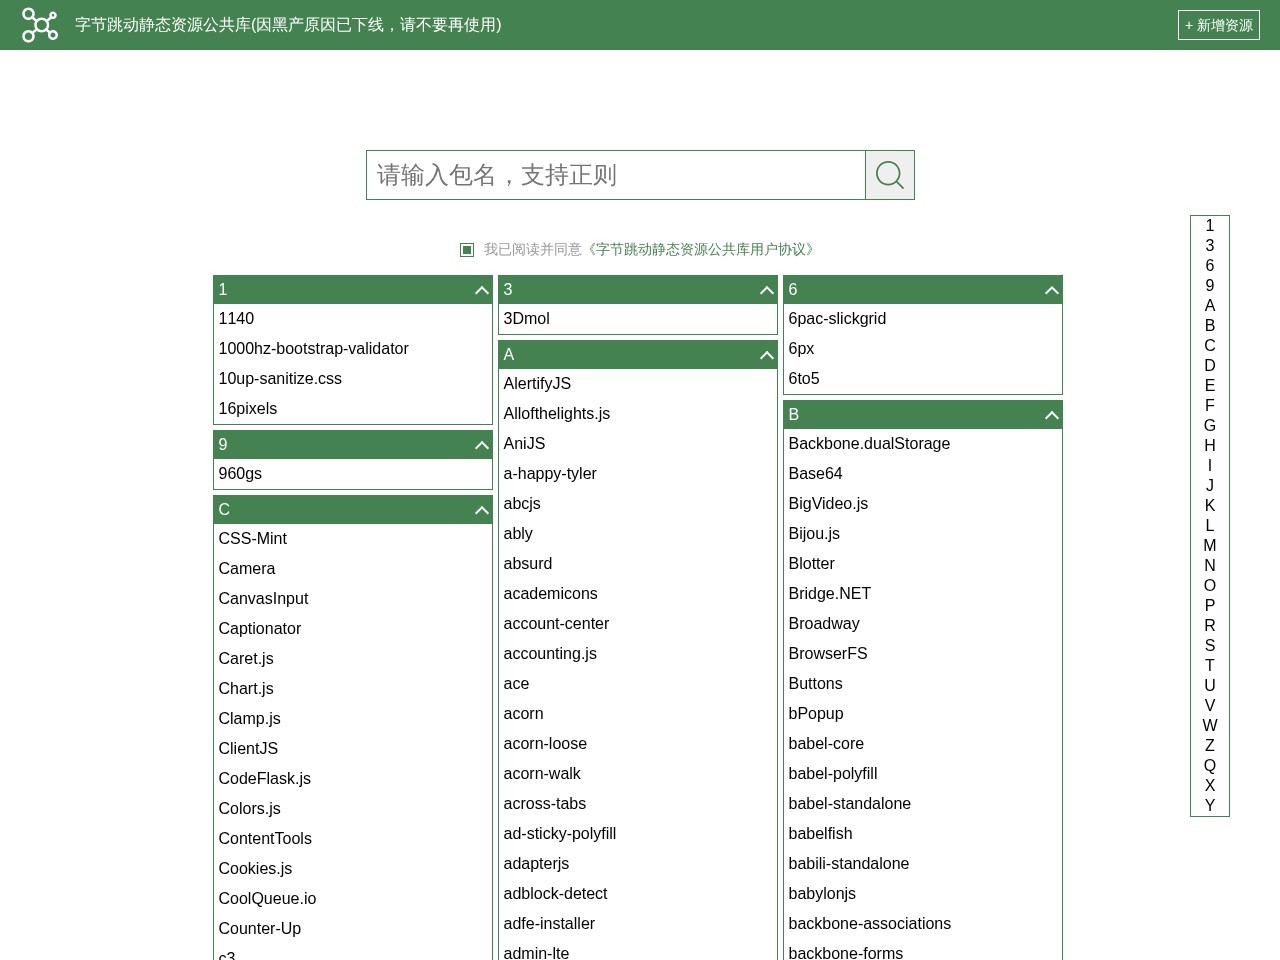Image resolution: width=1280 pixels, height=960 pixels.
Task: Click the site logo icon in header
Action: pyautogui.click(x=40, y=25)
